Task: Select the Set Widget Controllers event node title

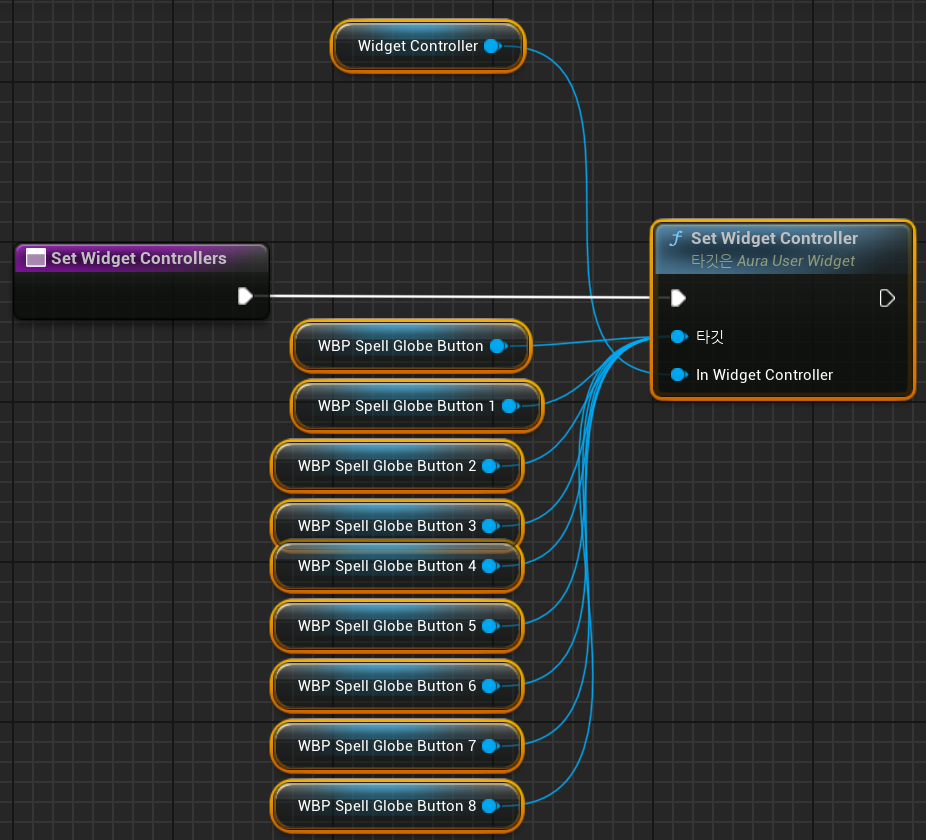Action: point(139,258)
